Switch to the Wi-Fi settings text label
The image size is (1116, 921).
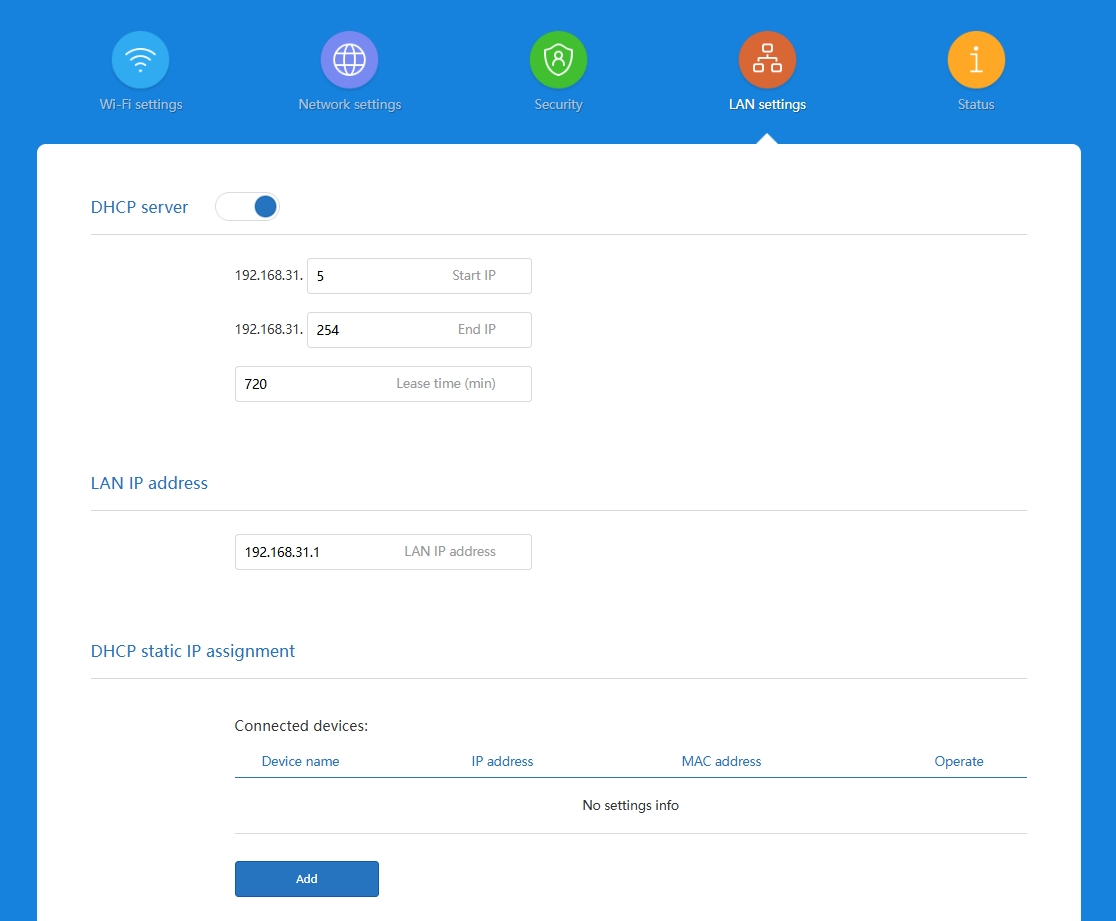click(141, 104)
